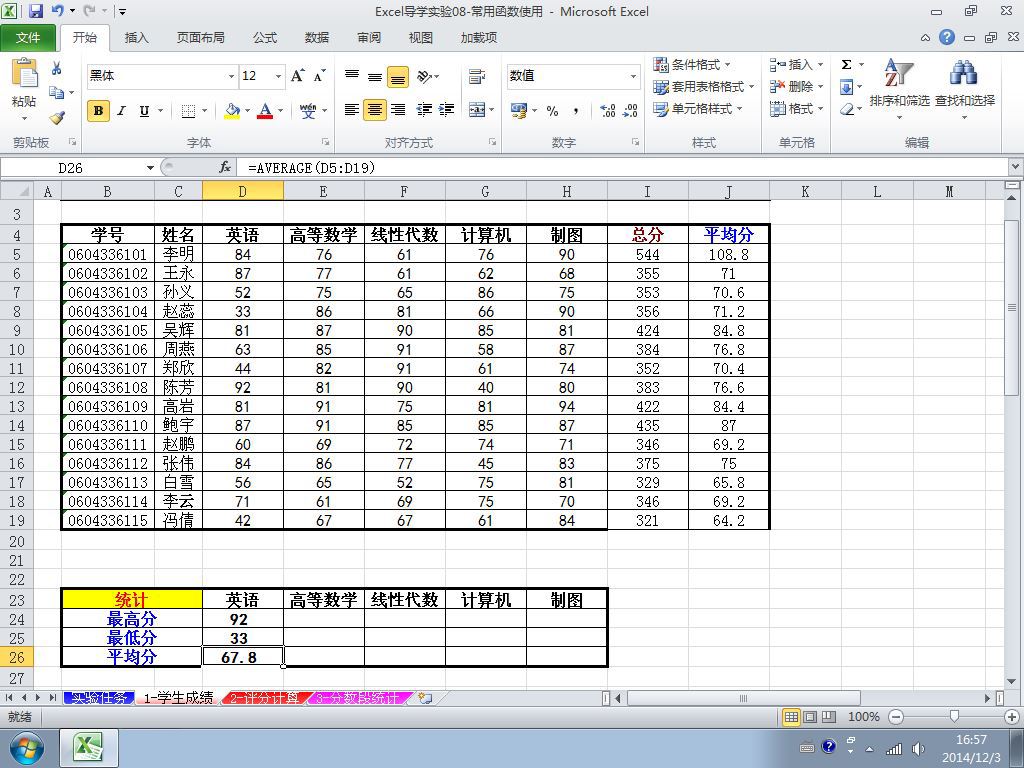The image size is (1024, 768).
Task: Expand the formula bar chevron
Action: coord(1016,168)
